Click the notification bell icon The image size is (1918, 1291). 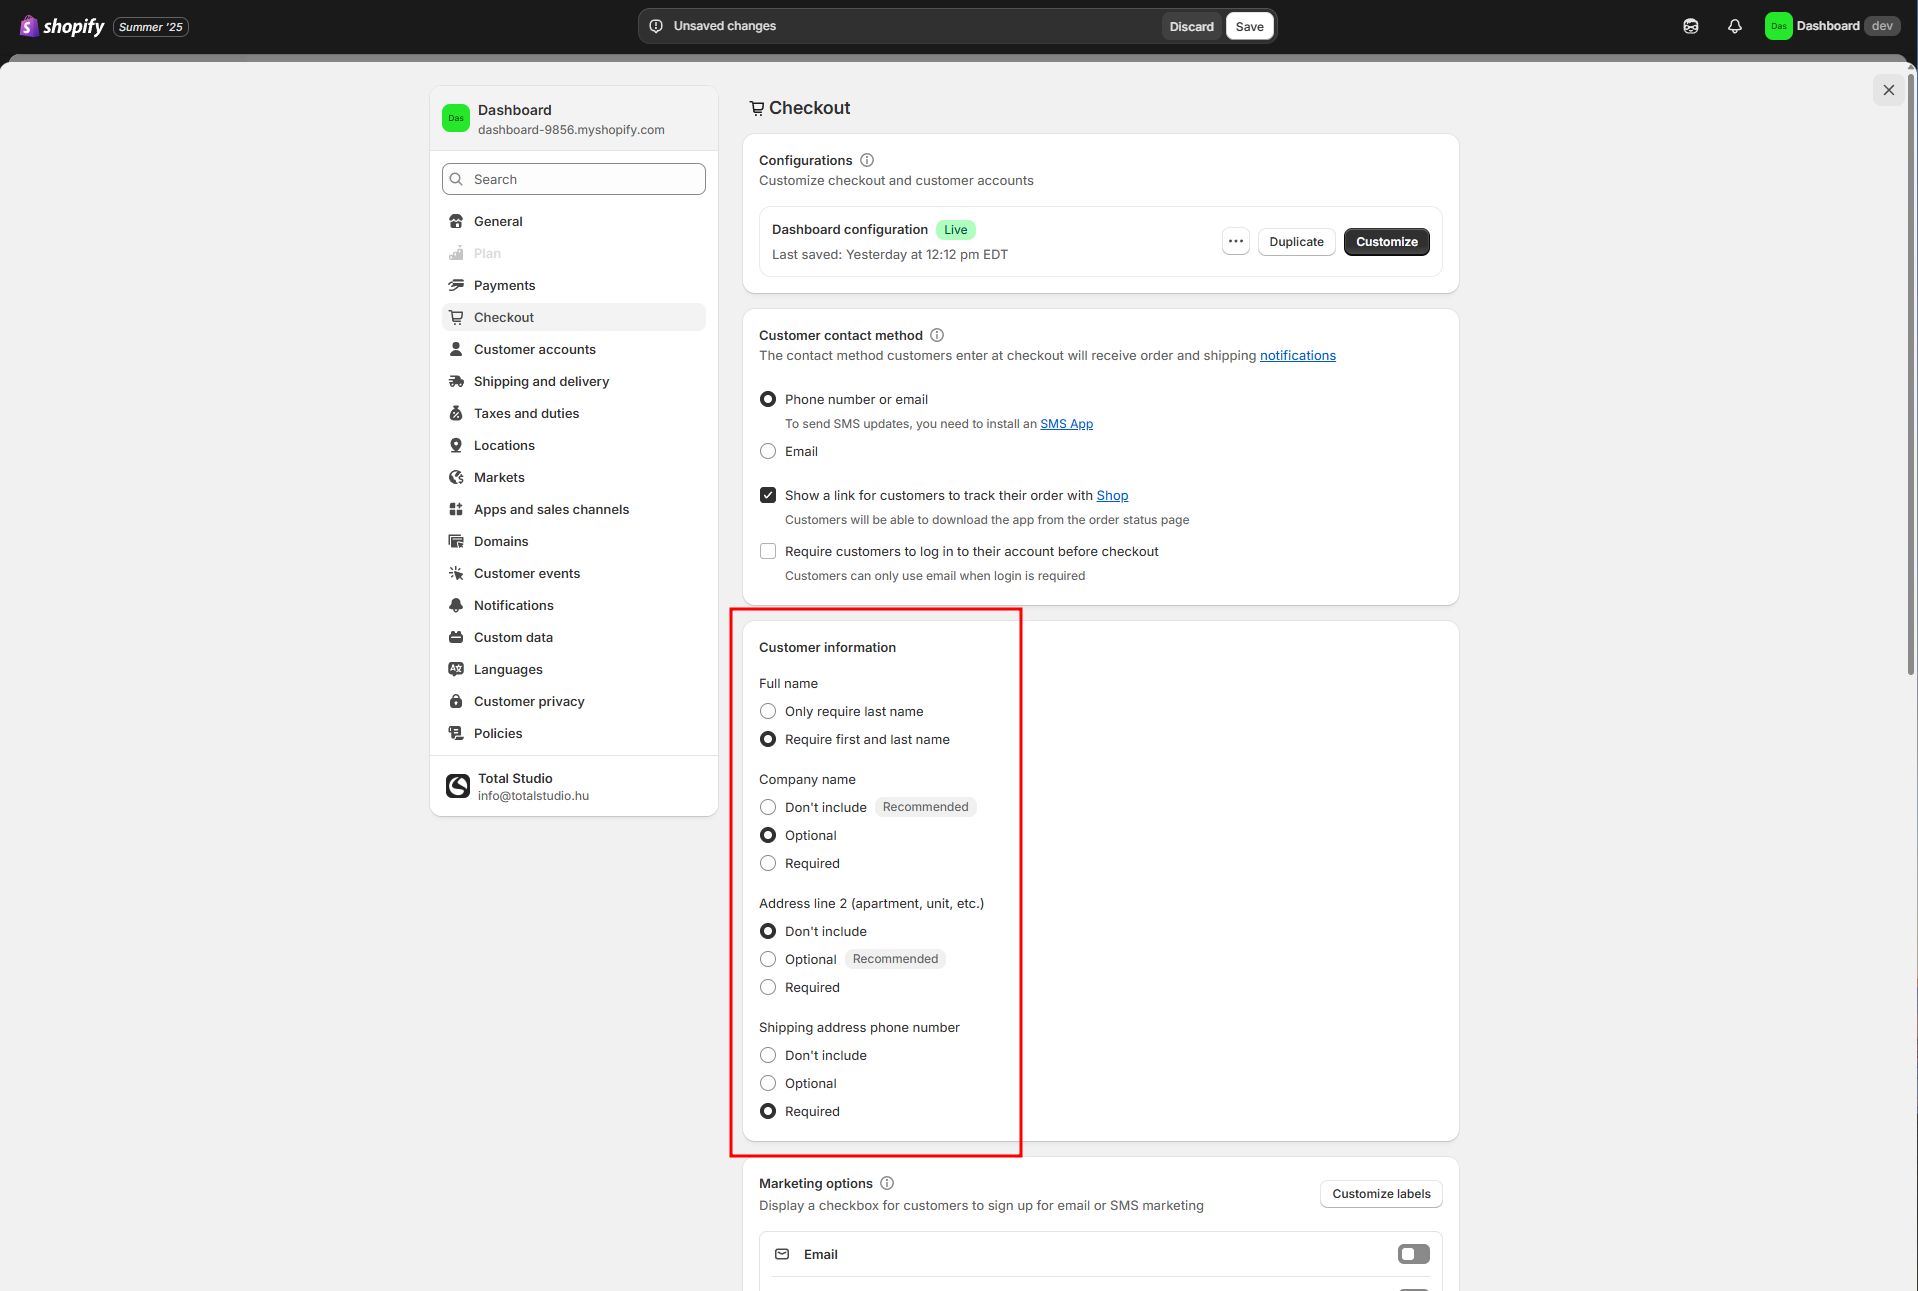pos(1734,27)
